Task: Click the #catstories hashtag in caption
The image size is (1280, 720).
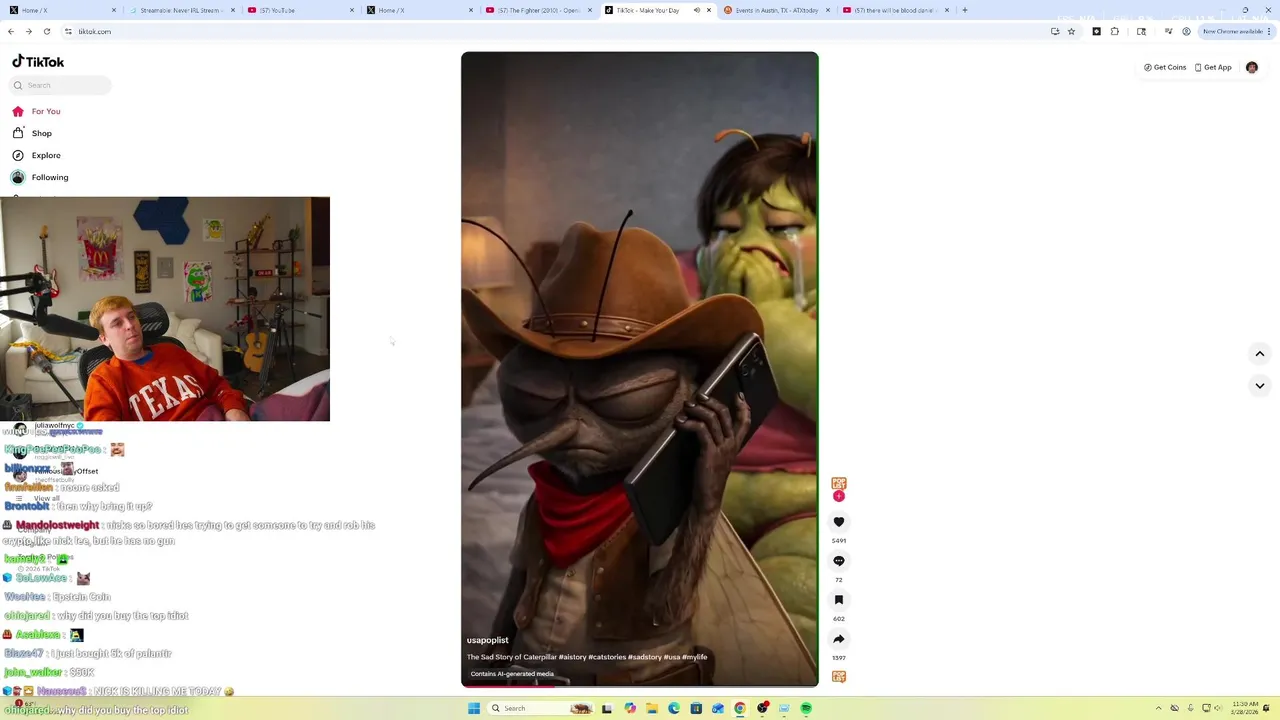Action: click(607, 657)
